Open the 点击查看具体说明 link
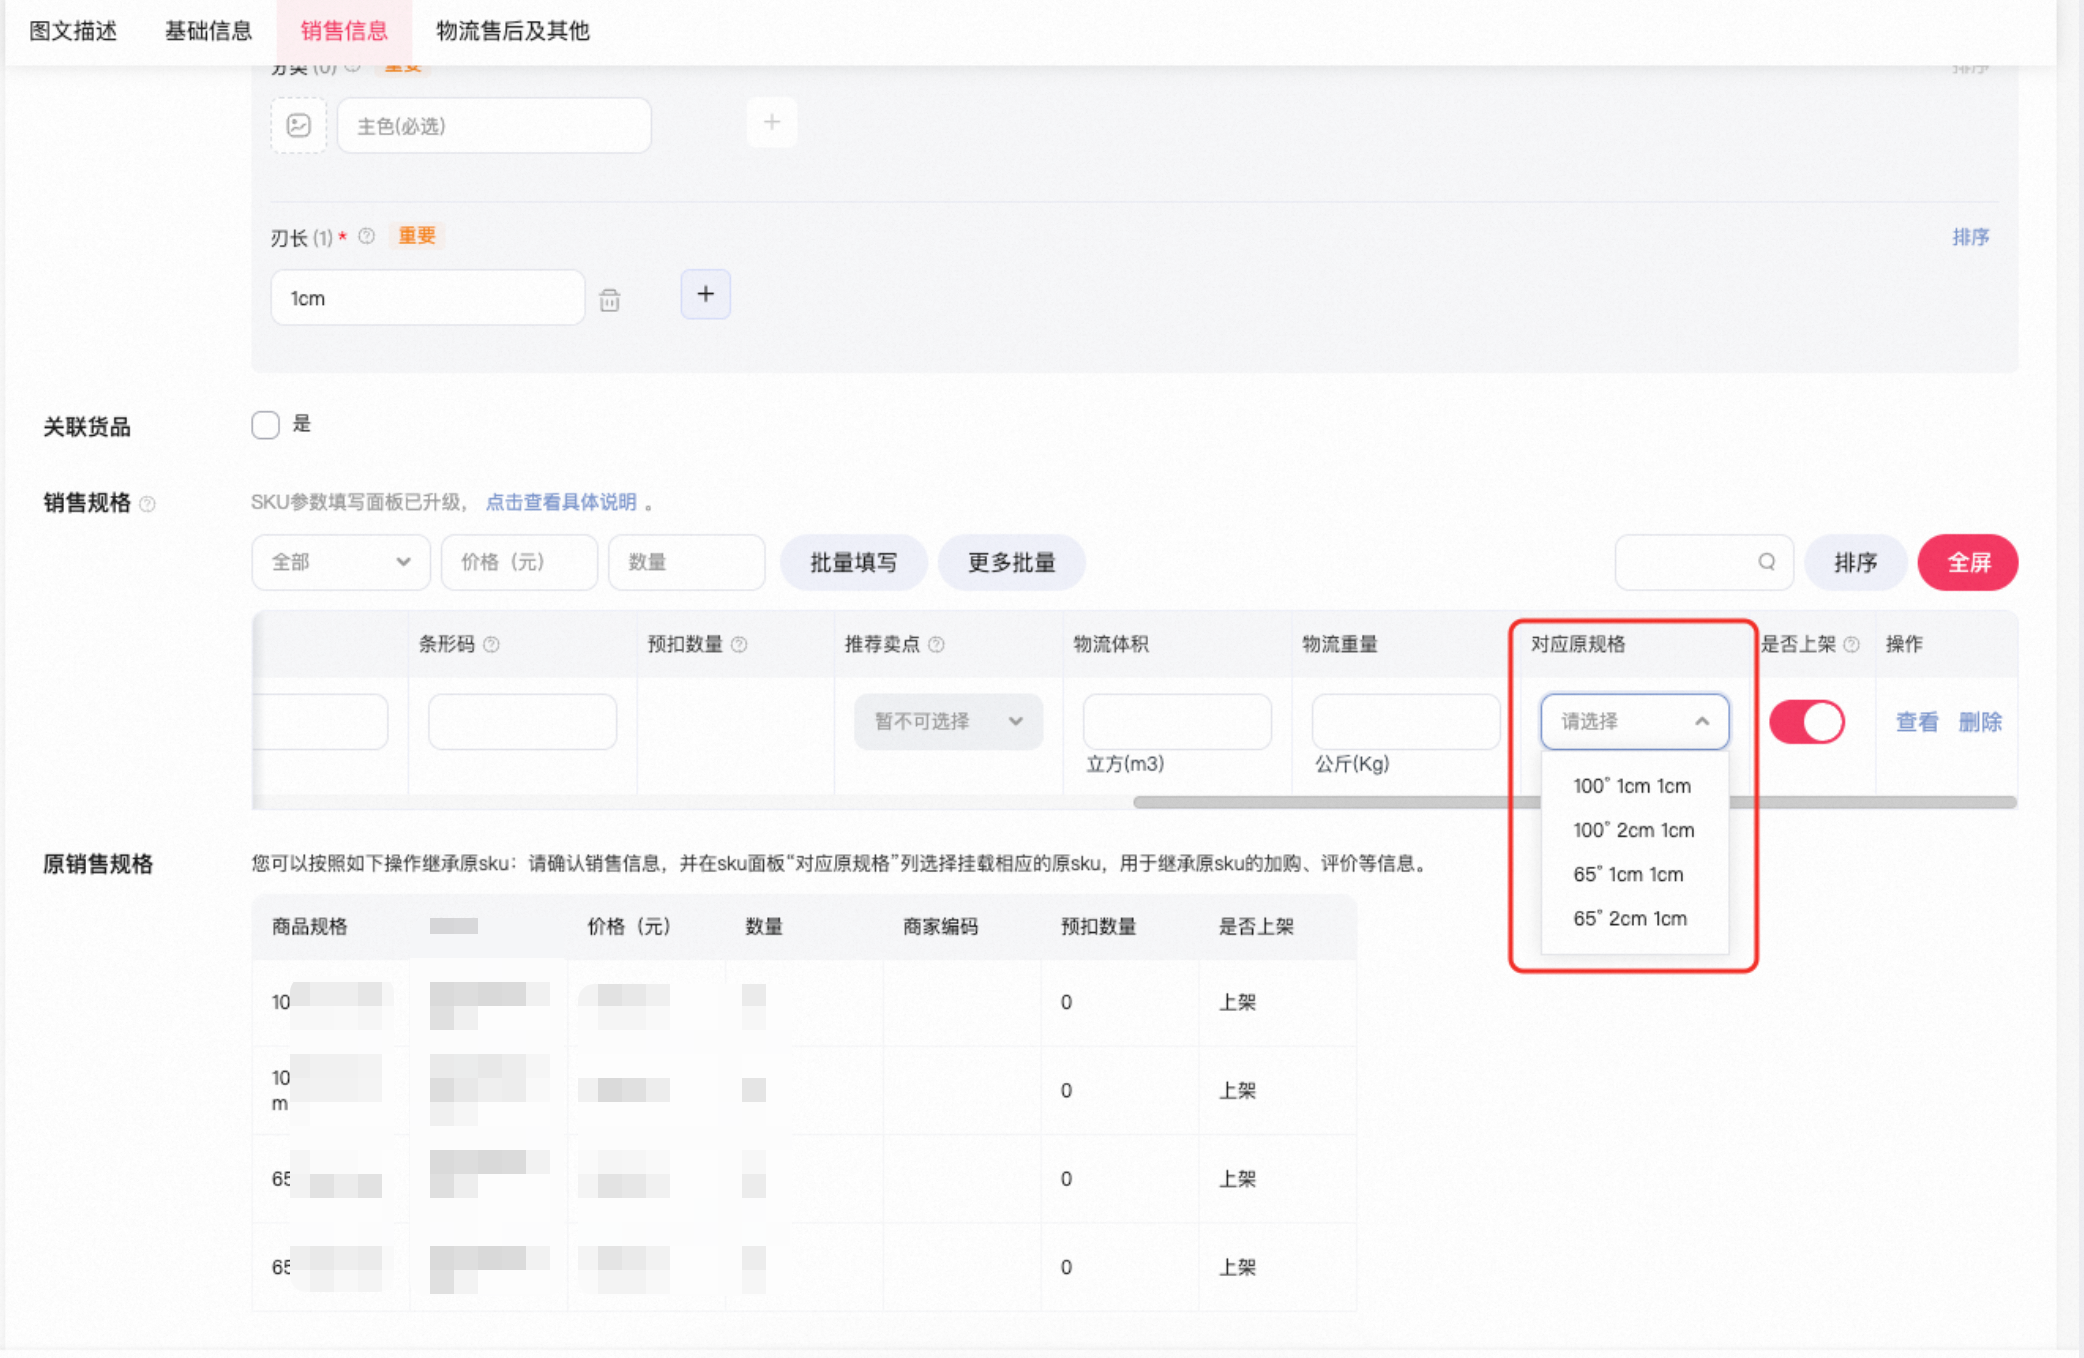The image size is (2084, 1358). (561, 502)
